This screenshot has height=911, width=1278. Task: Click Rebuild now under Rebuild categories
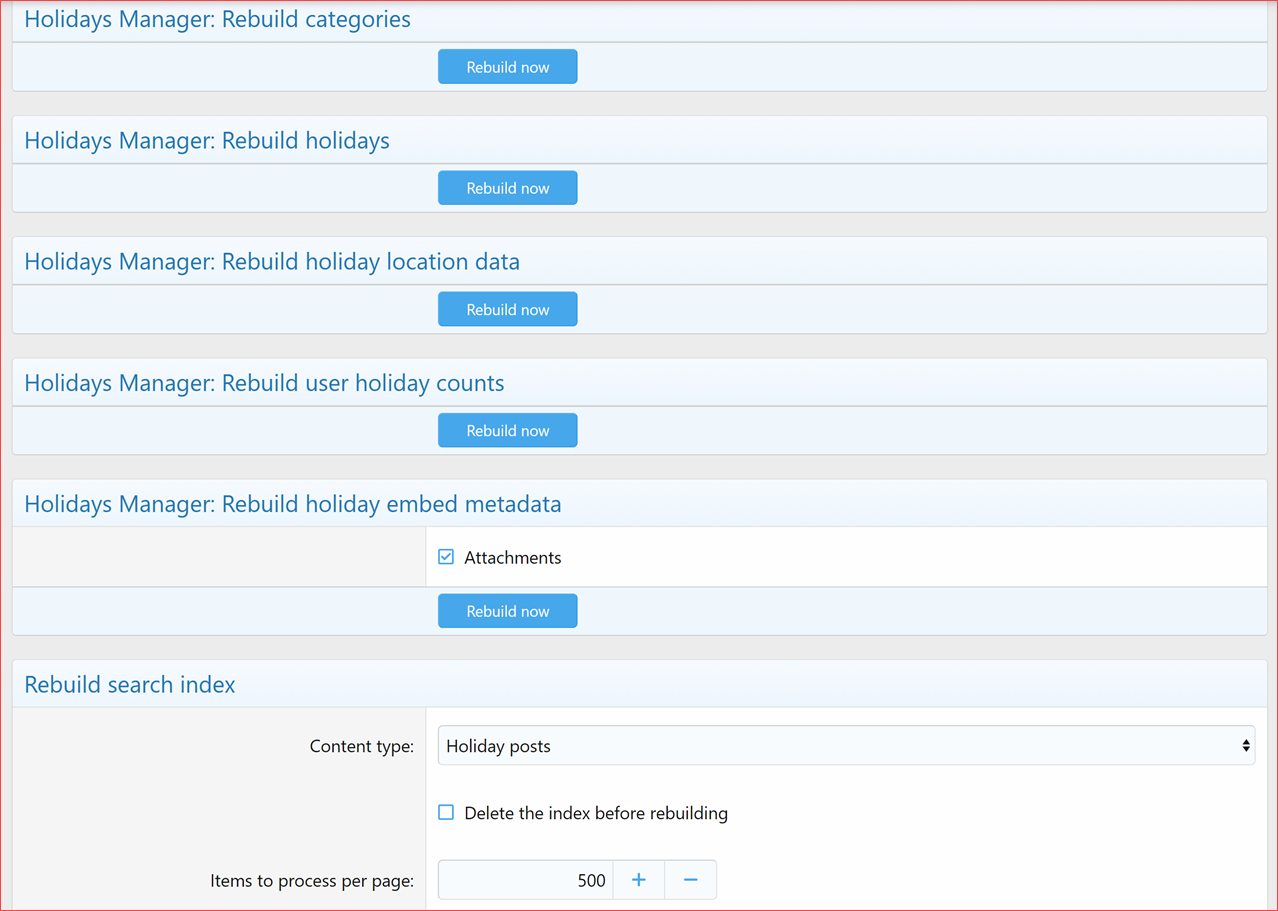click(507, 66)
